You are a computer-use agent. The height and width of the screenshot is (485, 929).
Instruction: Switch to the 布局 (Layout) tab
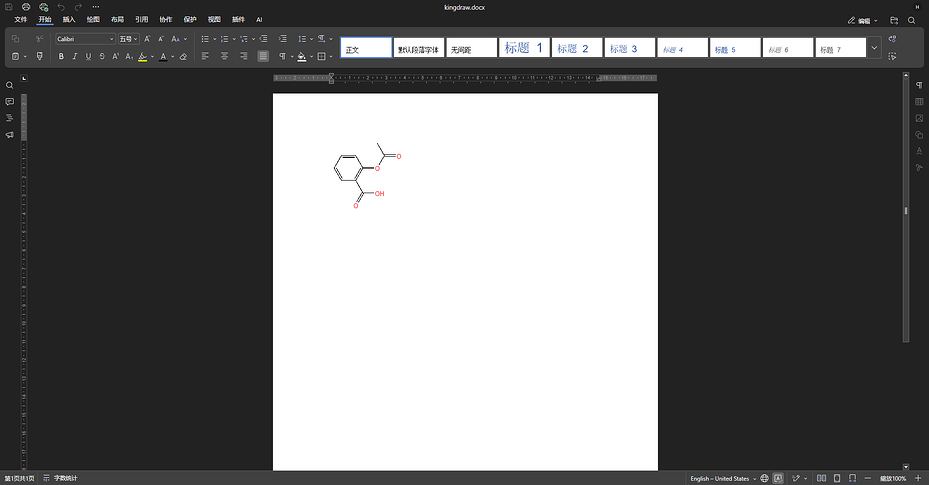pyautogui.click(x=117, y=20)
